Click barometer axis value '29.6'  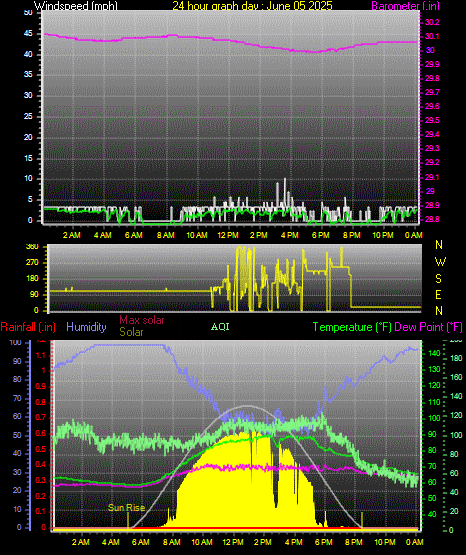(x=432, y=106)
